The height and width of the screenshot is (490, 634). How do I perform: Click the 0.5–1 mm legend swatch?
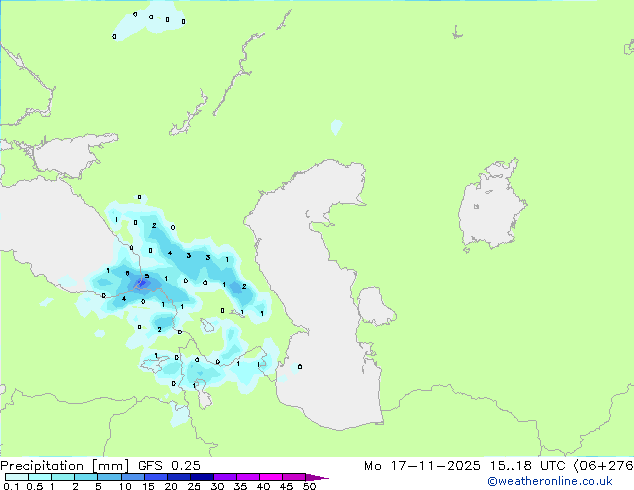click(x=40, y=477)
